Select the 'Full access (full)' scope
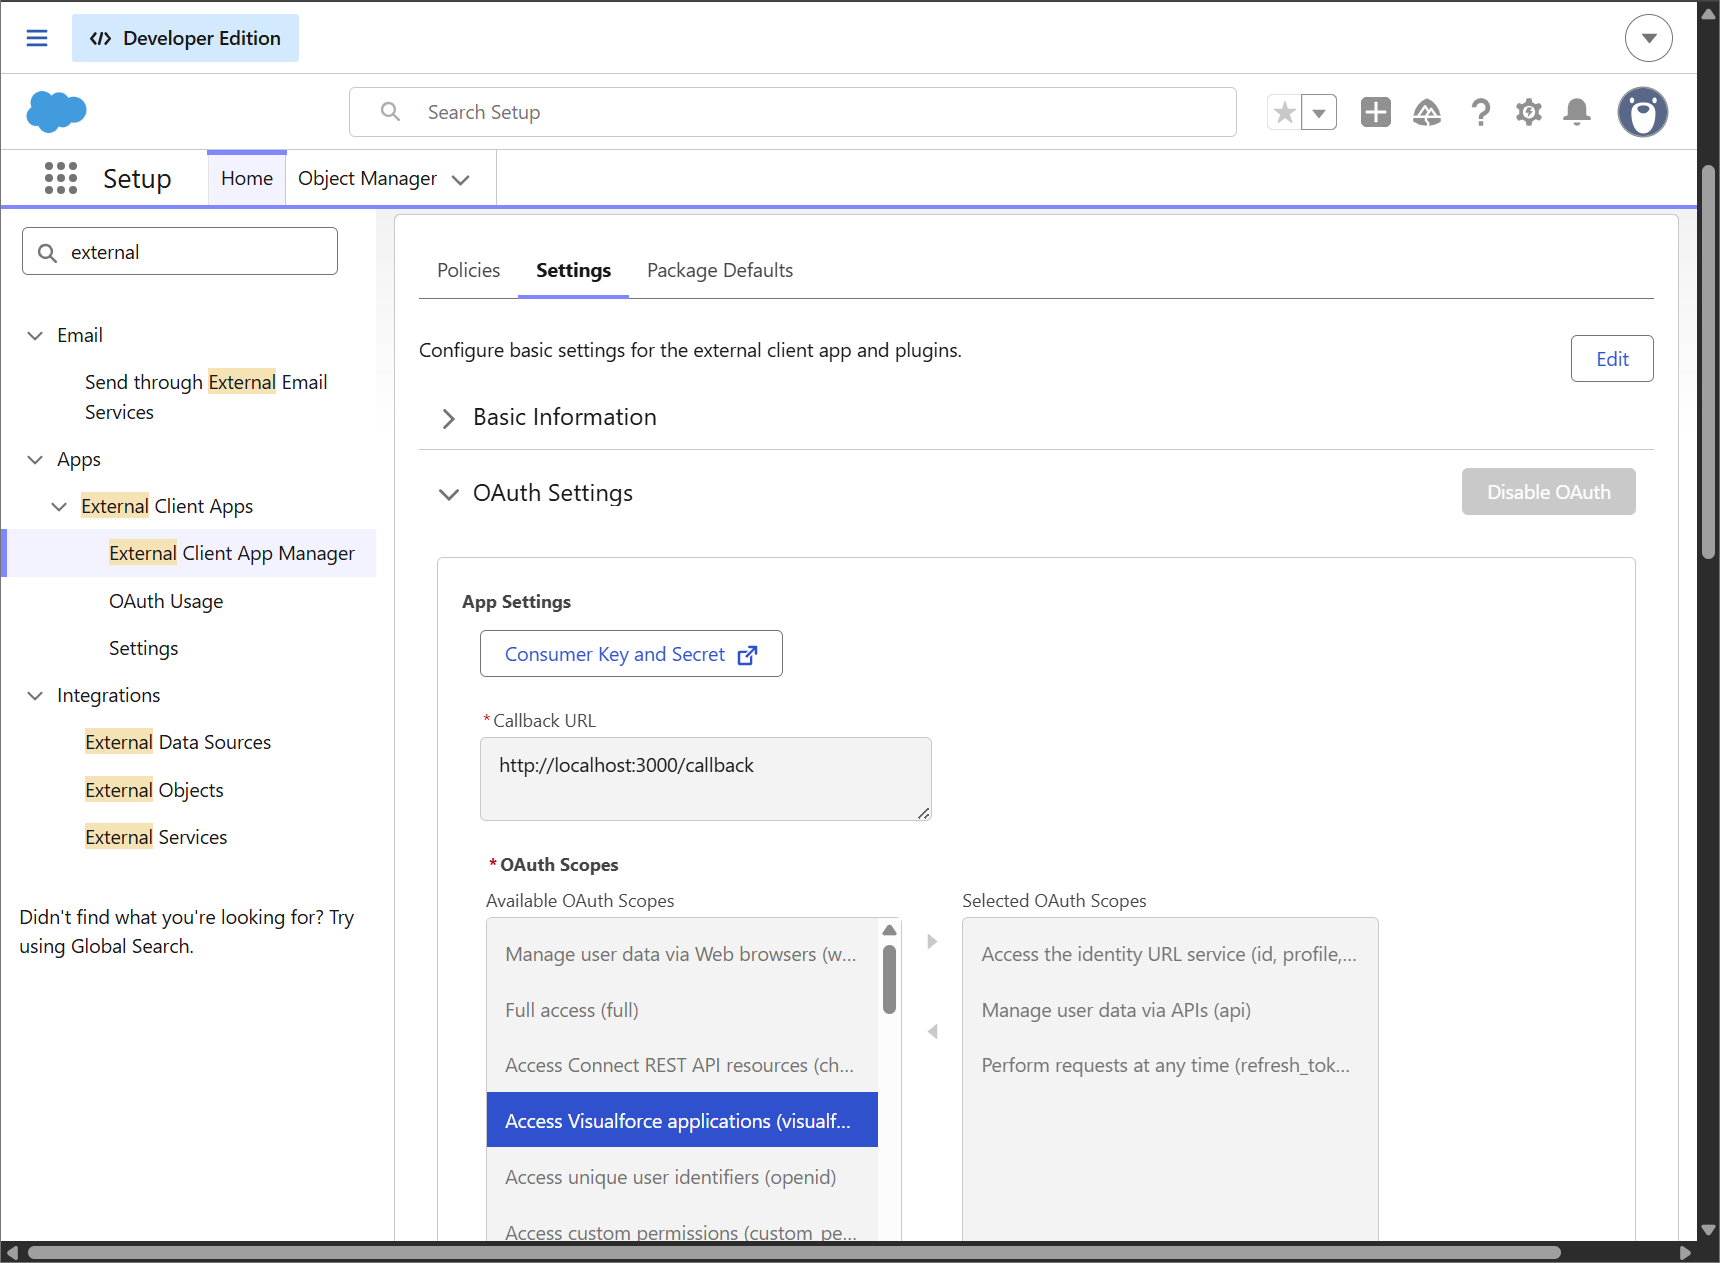This screenshot has width=1720, height=1263. (682, 1010)
